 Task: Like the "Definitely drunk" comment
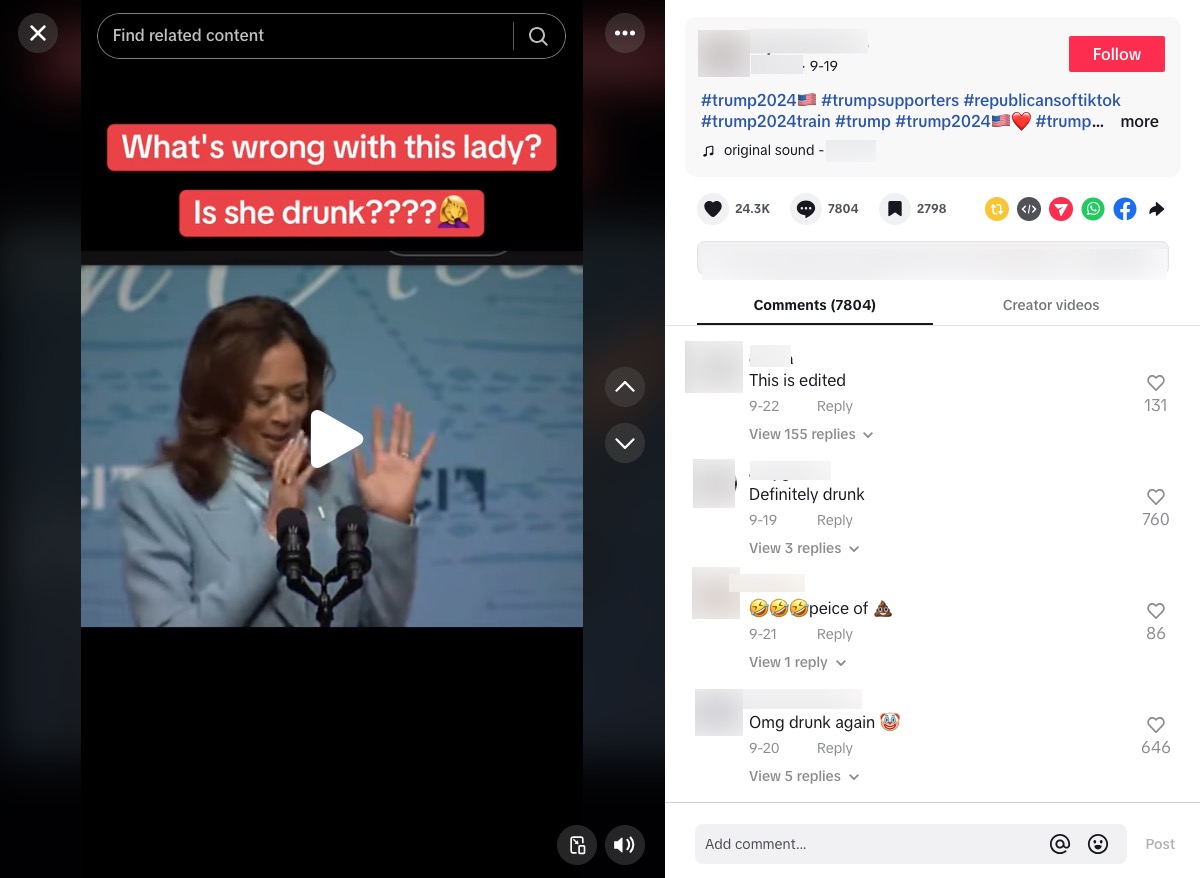[1155, 497]
